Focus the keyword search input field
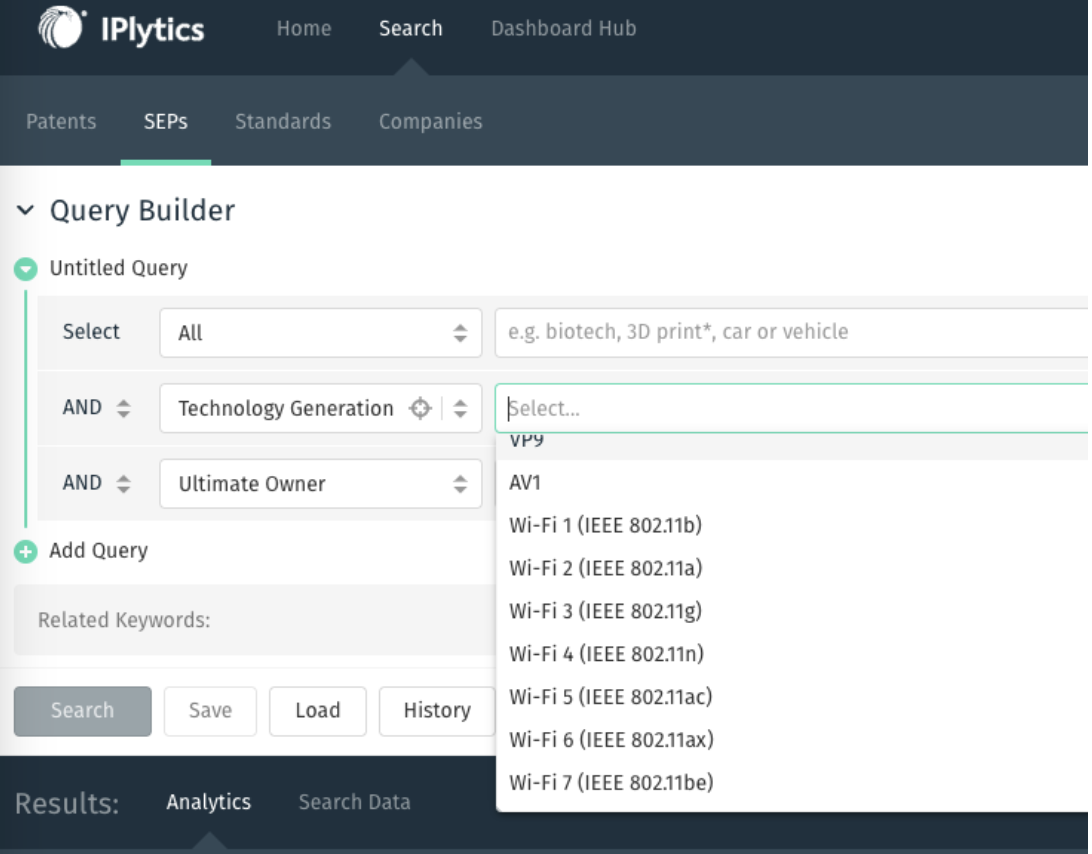The image size is (1092, 854). (x=791, y=333)
